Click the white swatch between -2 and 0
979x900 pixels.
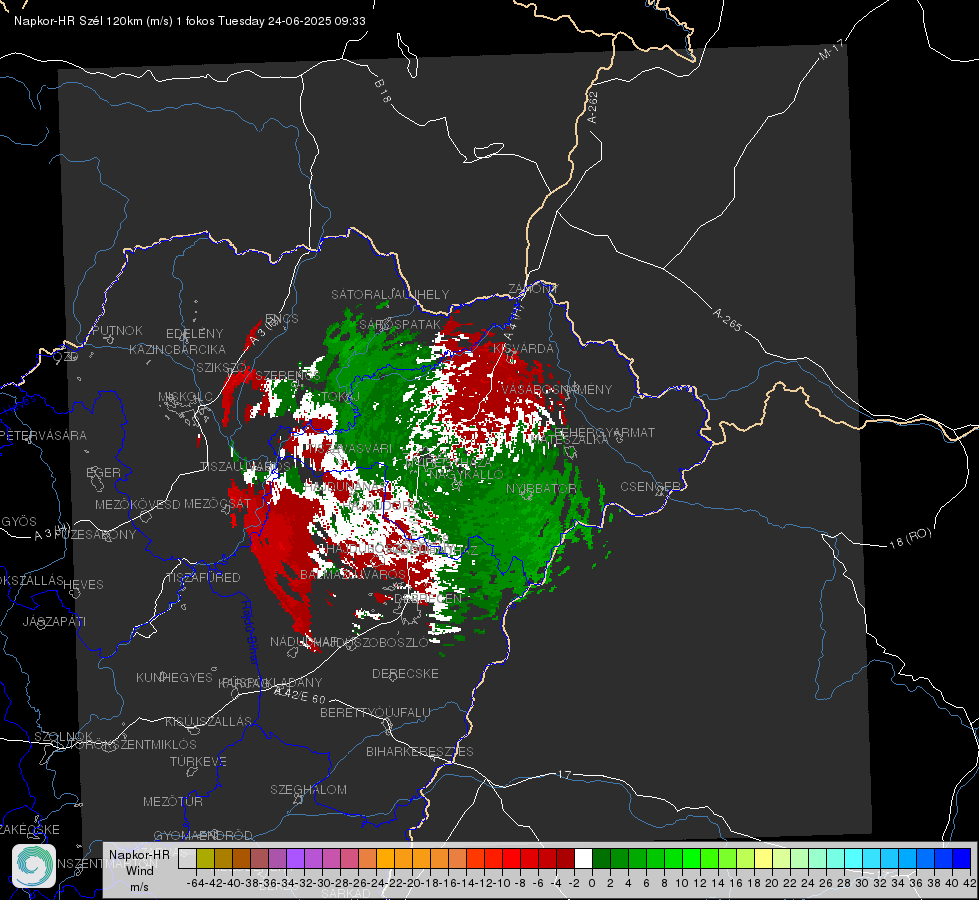click(583, 859)
